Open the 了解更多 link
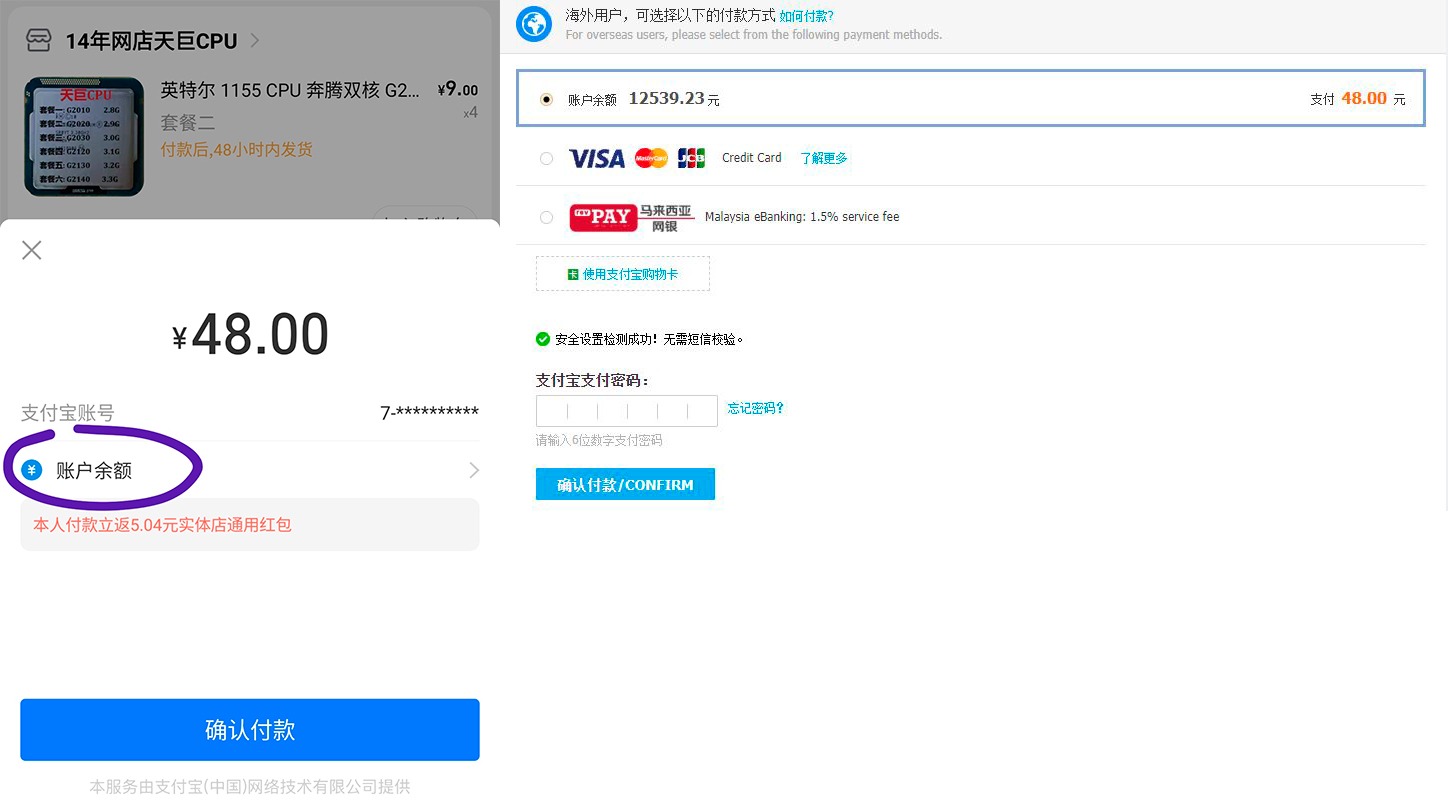This screenshot has height=808, width=1448. point(824,158)
